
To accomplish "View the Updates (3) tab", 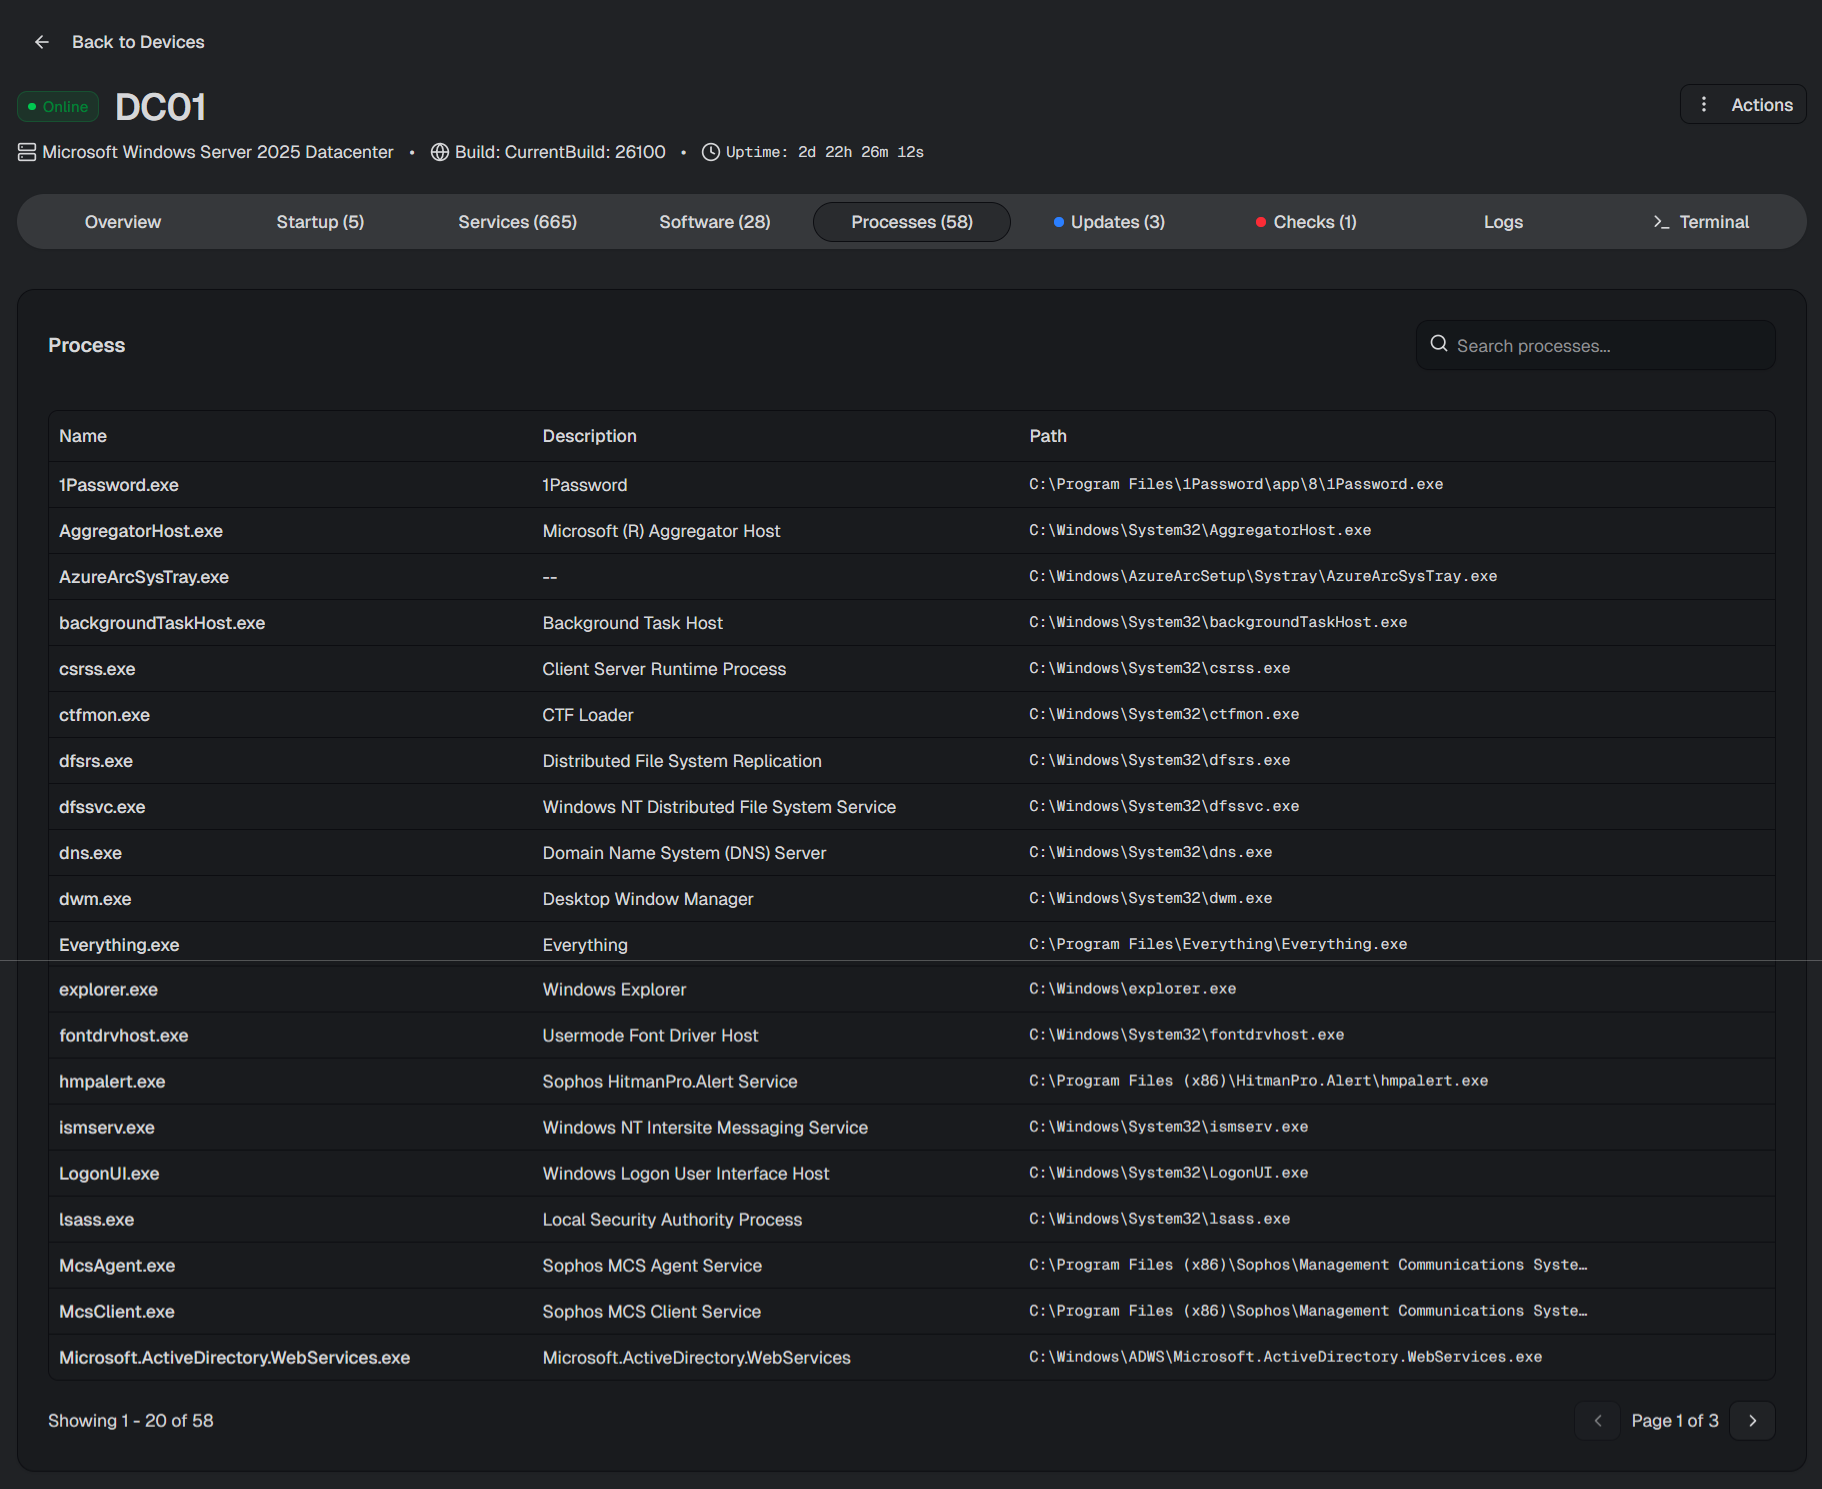I will point(1109,222).
